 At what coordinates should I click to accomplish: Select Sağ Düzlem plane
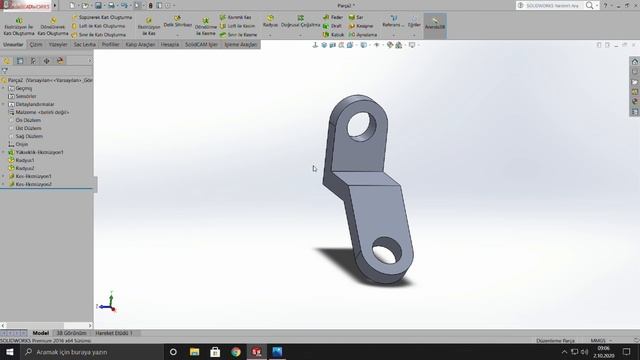[29, 136]
